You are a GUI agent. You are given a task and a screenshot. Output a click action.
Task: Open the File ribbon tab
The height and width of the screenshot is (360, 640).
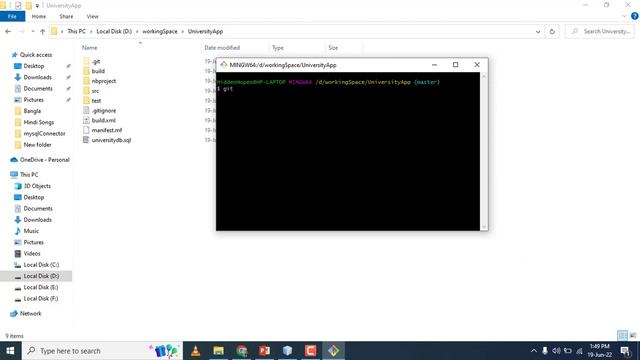coord(12,16)
